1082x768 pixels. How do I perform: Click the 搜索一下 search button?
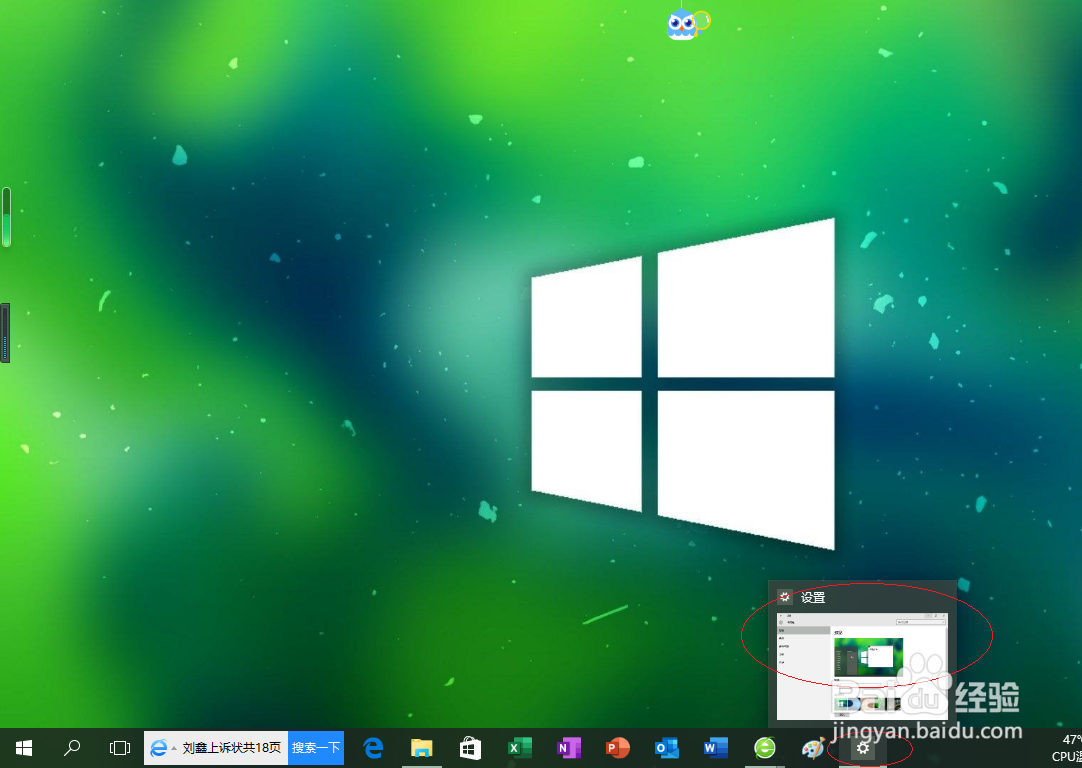point(316,748)
